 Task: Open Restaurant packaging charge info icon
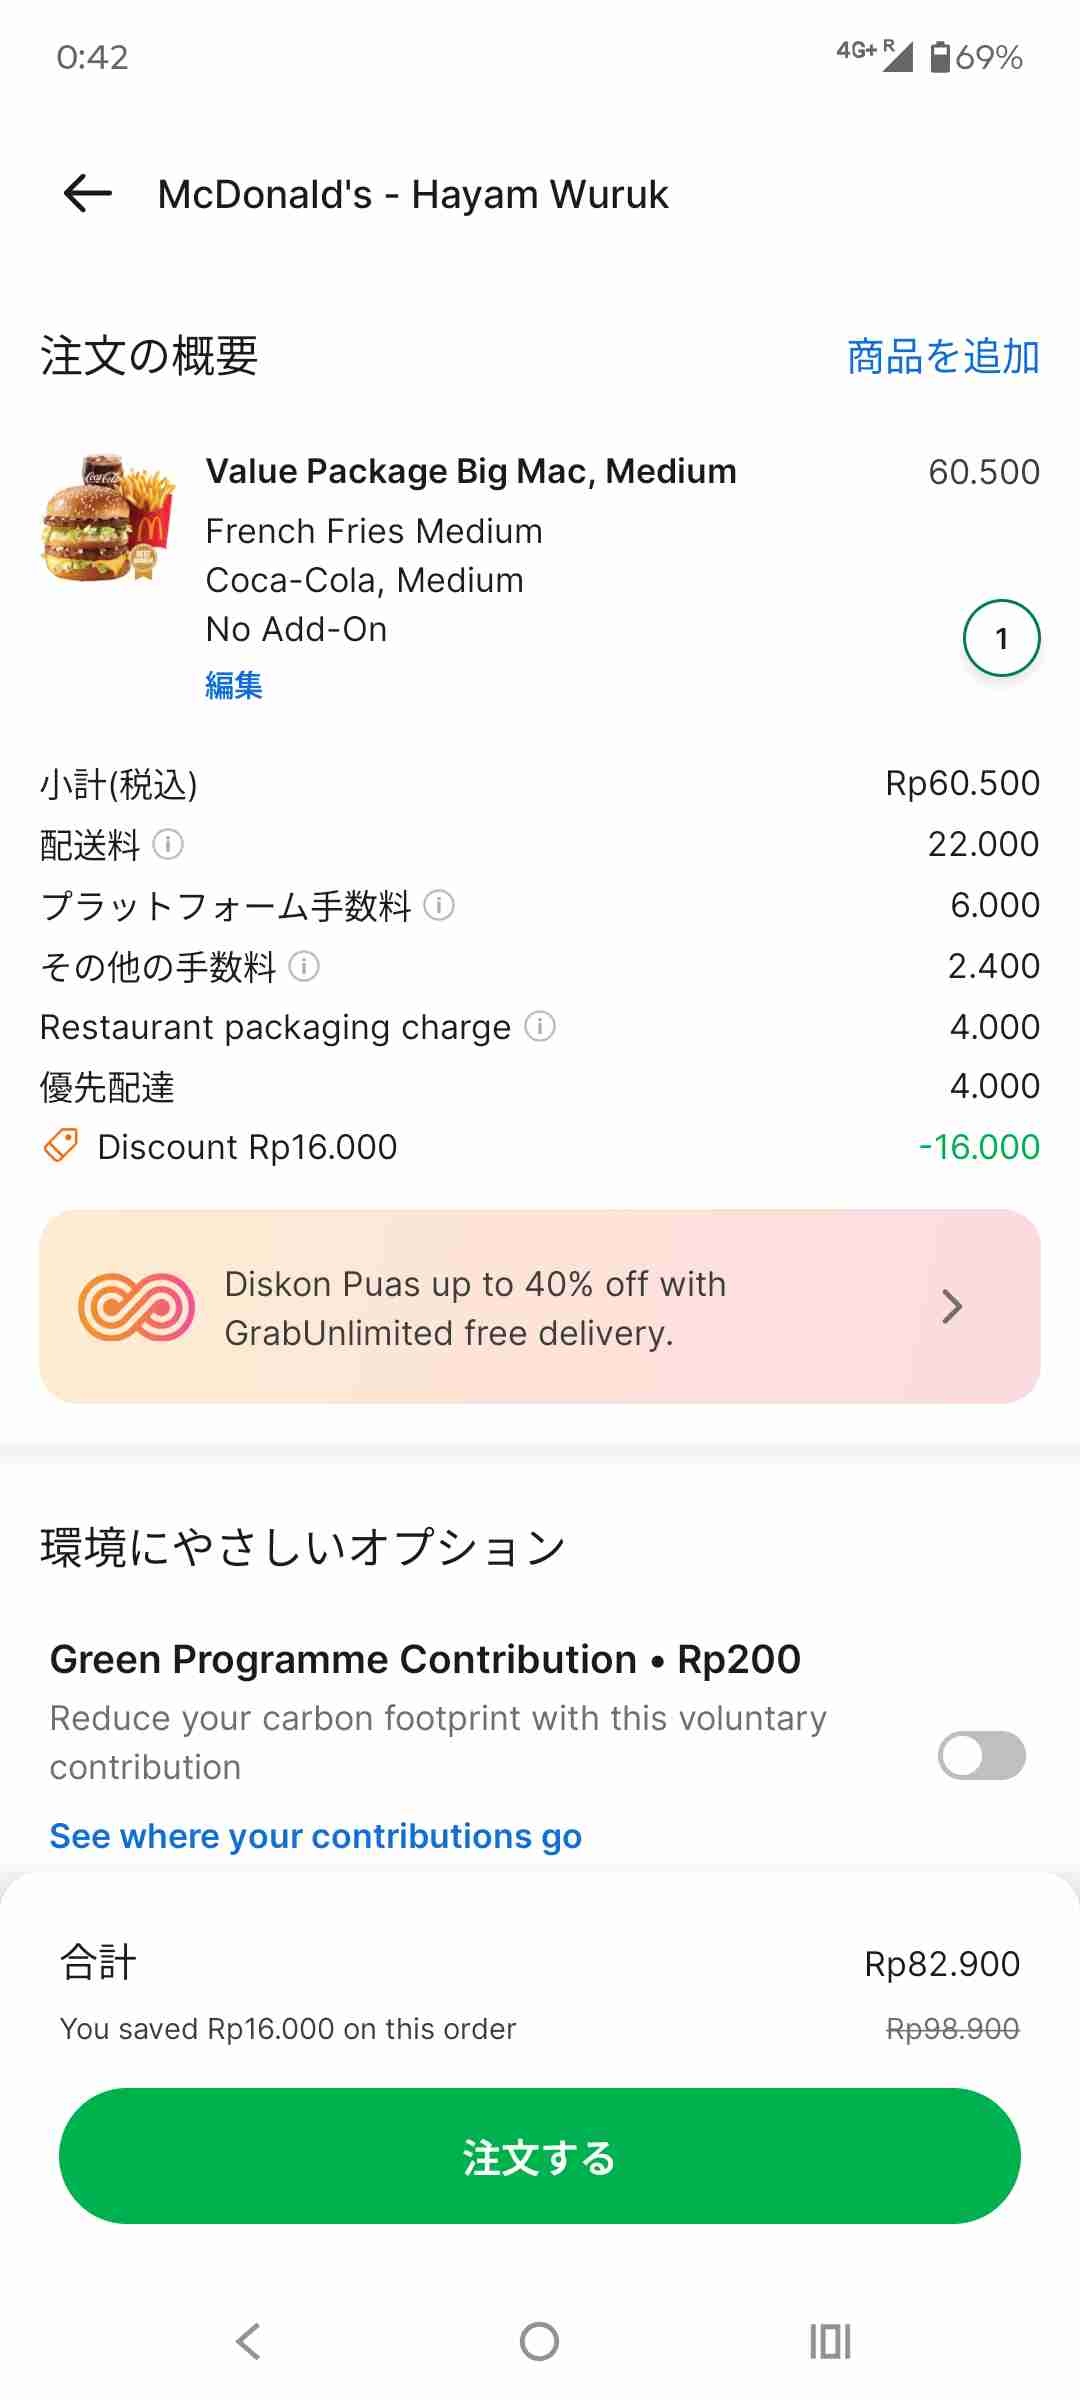point(540,1027)
